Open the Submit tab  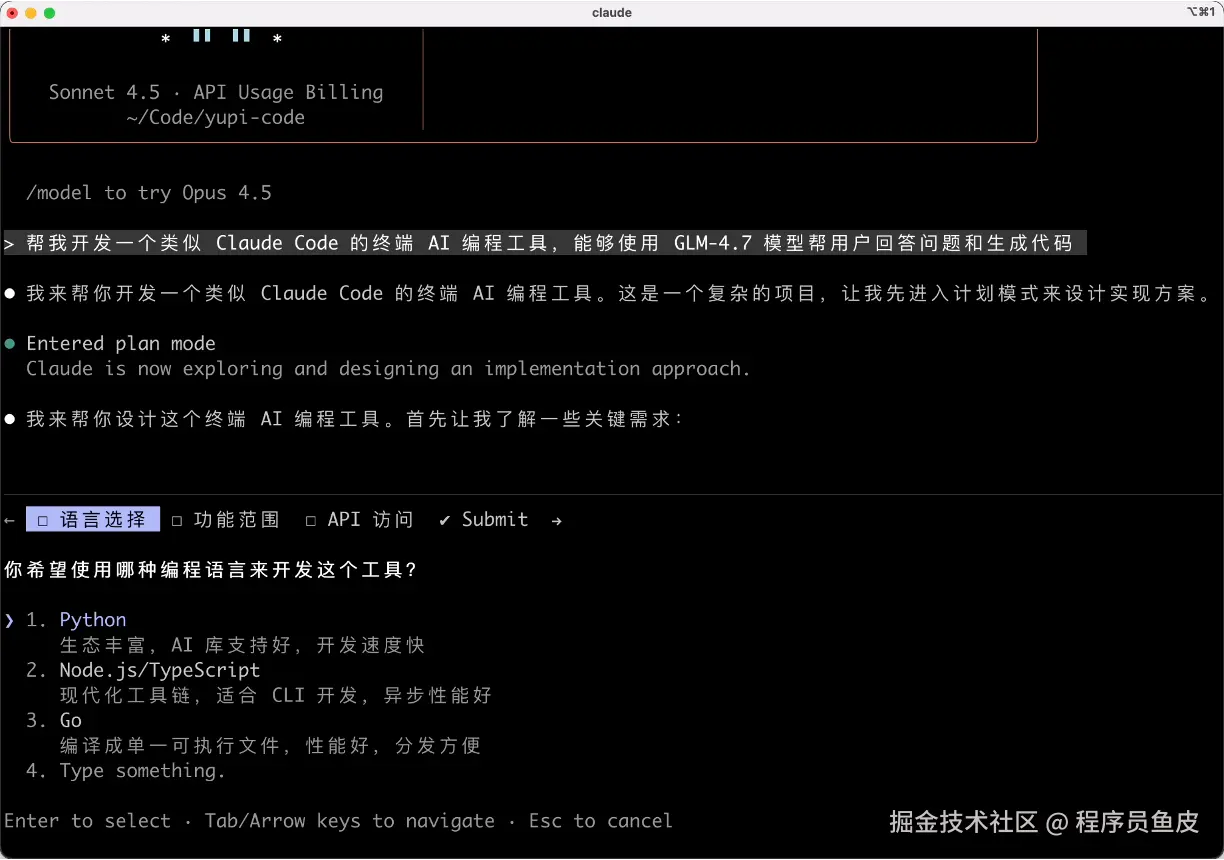pyautogui.click(x=484, y=520)
